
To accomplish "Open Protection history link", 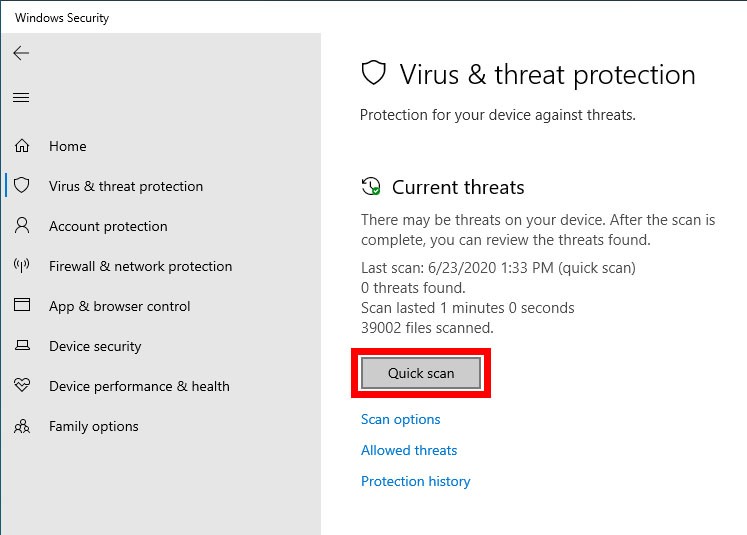I will click(x=415, y=481).
